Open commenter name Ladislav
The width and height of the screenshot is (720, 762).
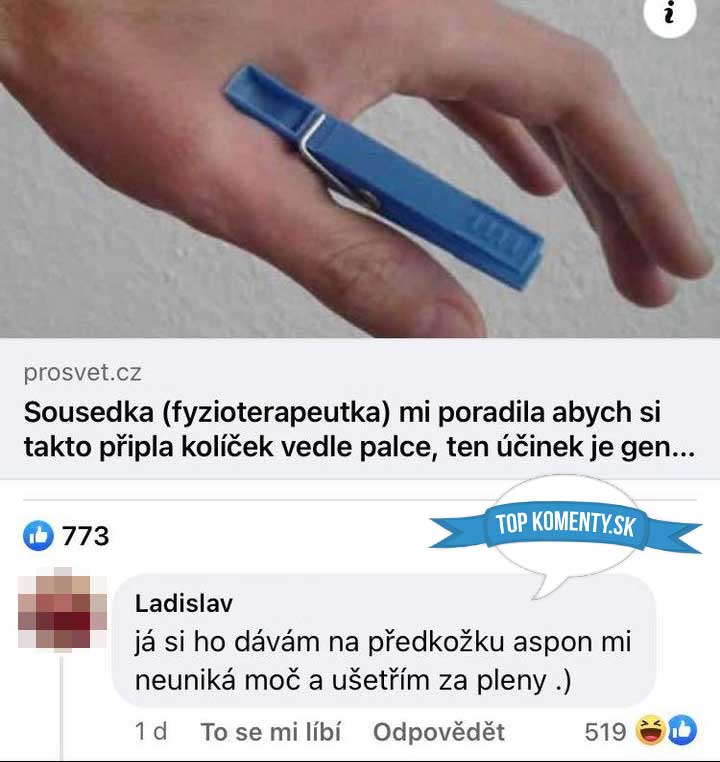[184, 604]
